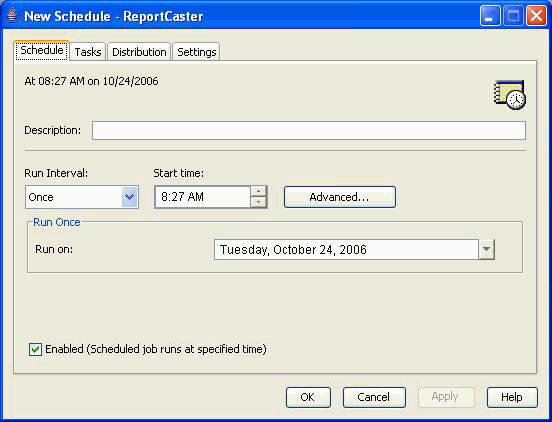552x422 pixels.
Task: Confirm the schedule with OK
Action: [x=308, y=397]
